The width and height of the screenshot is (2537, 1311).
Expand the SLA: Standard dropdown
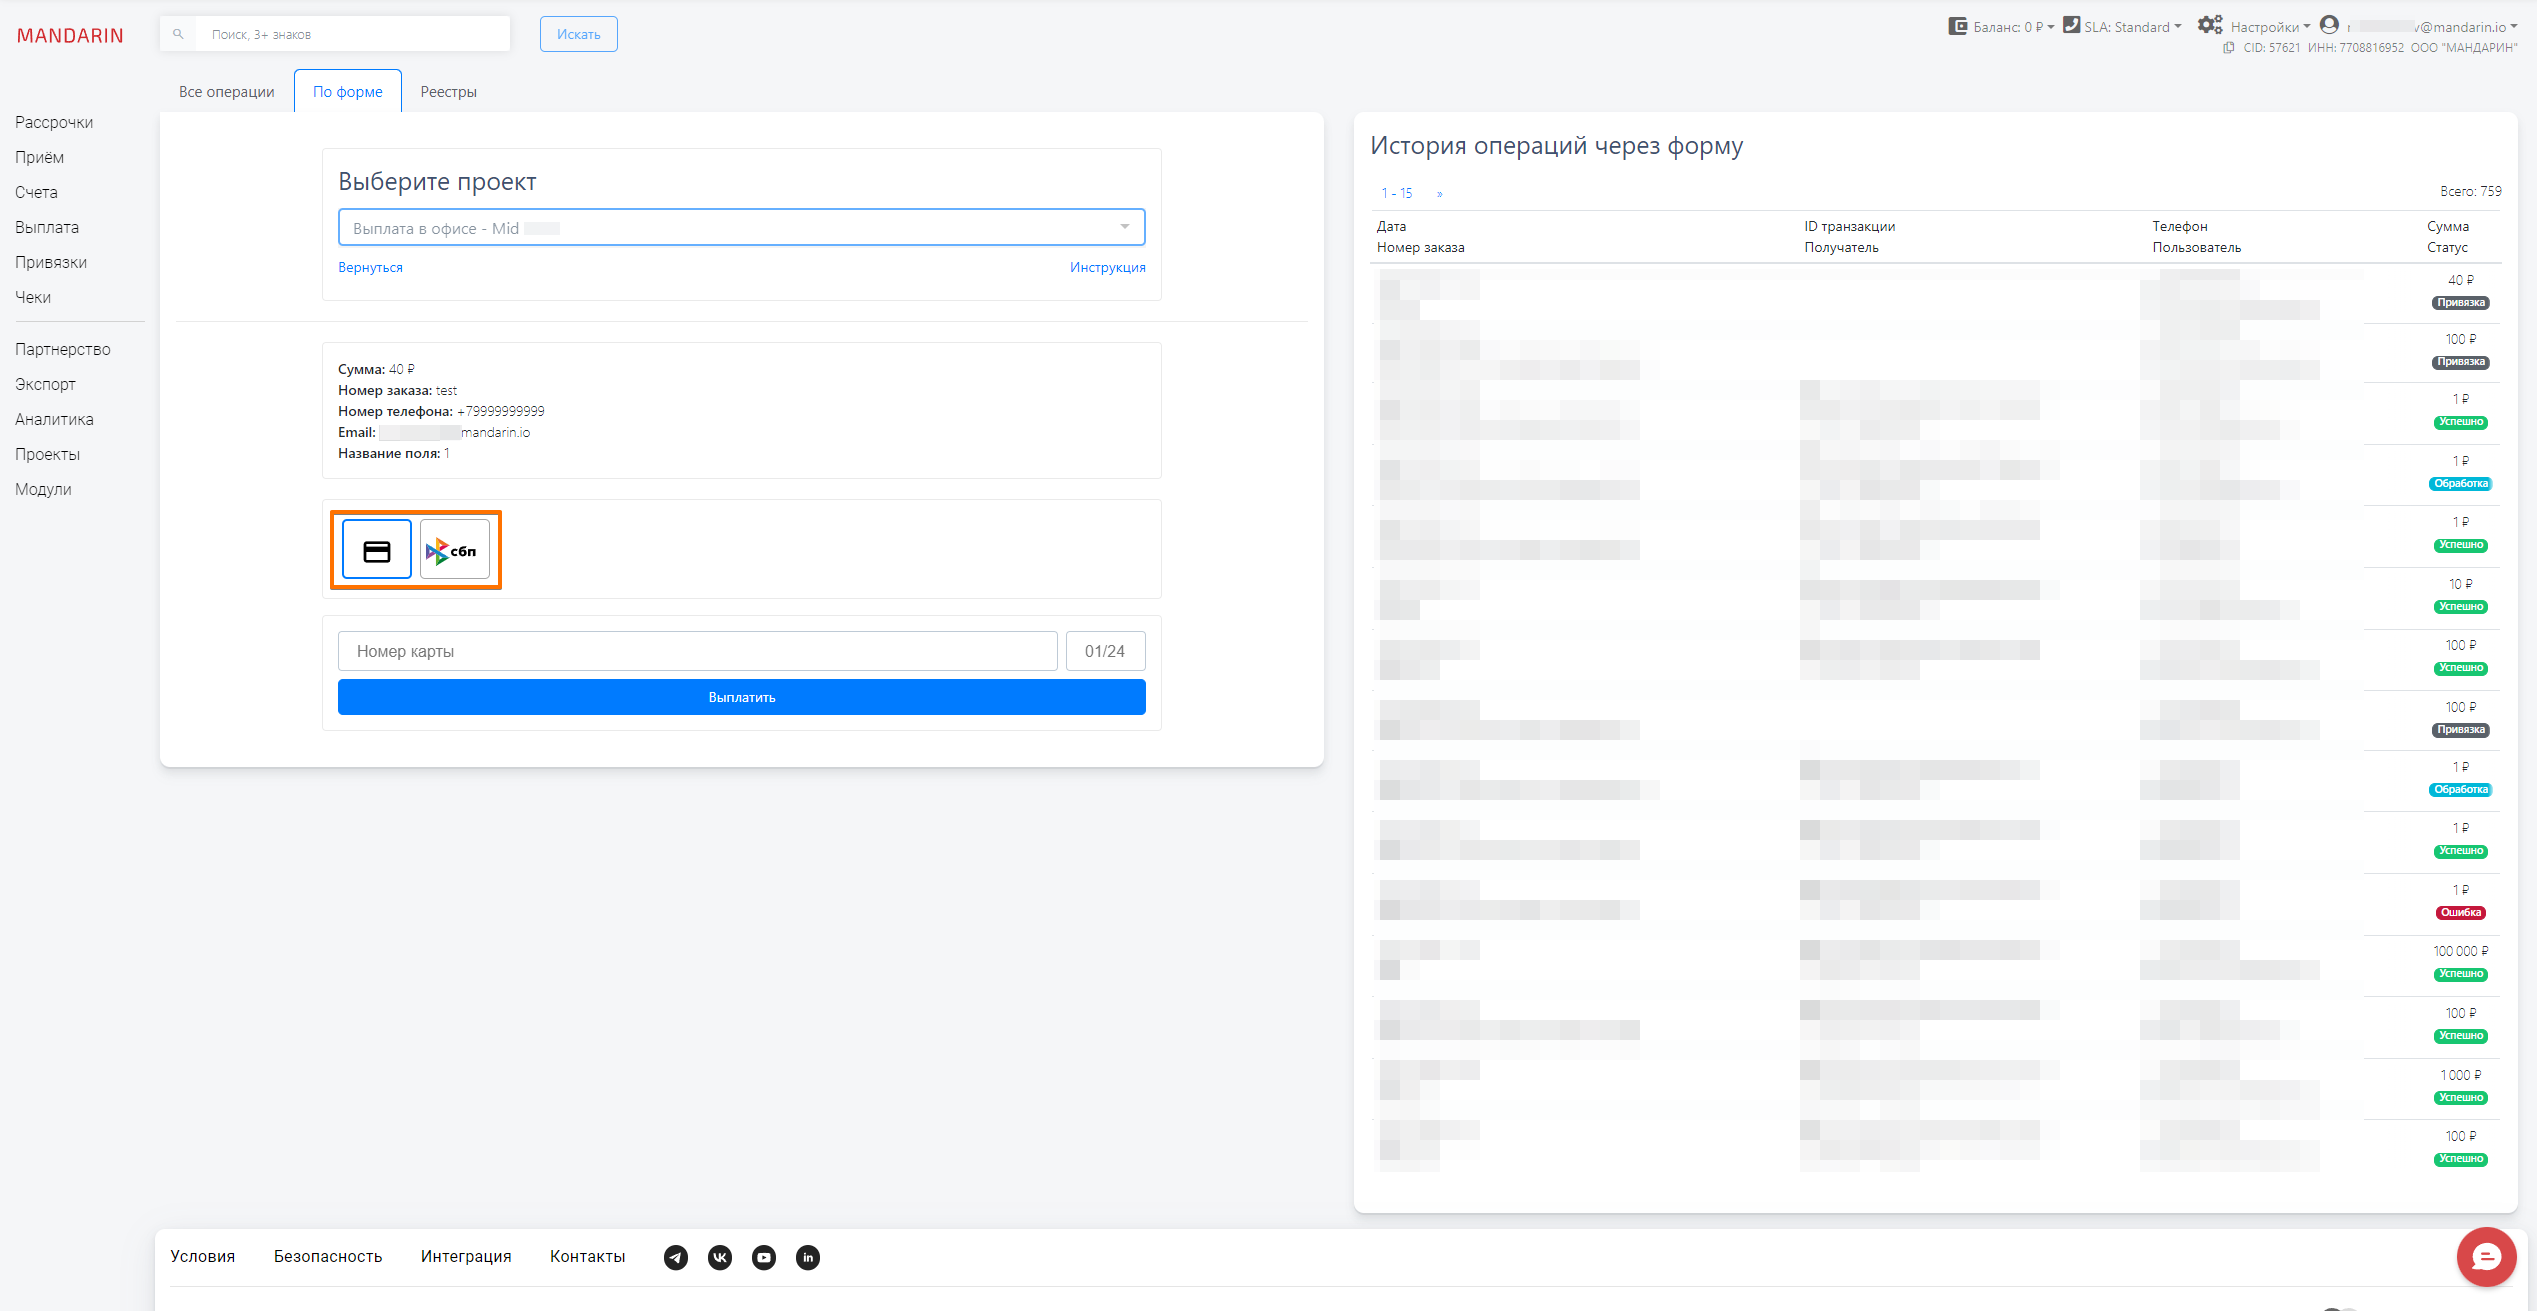click(2123, 27)
